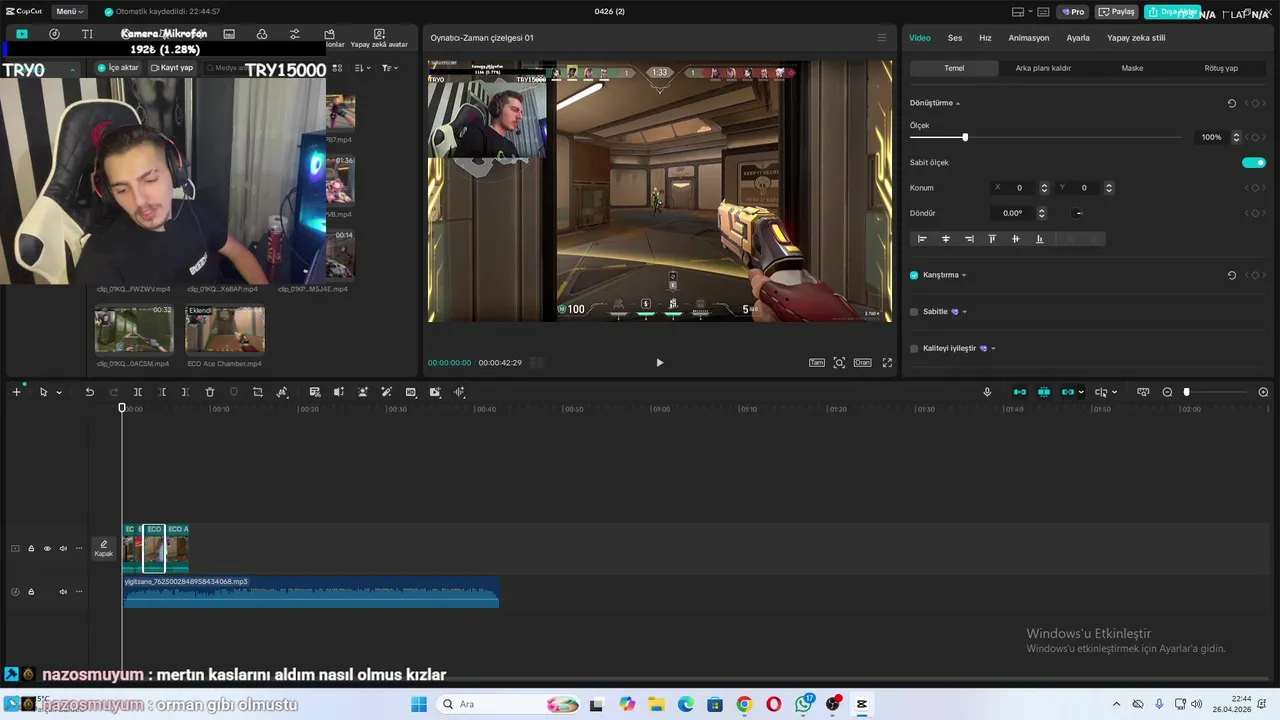Zoom in the timeline
Screen dimensions: 1280x720
click(x=1263, y=392)
